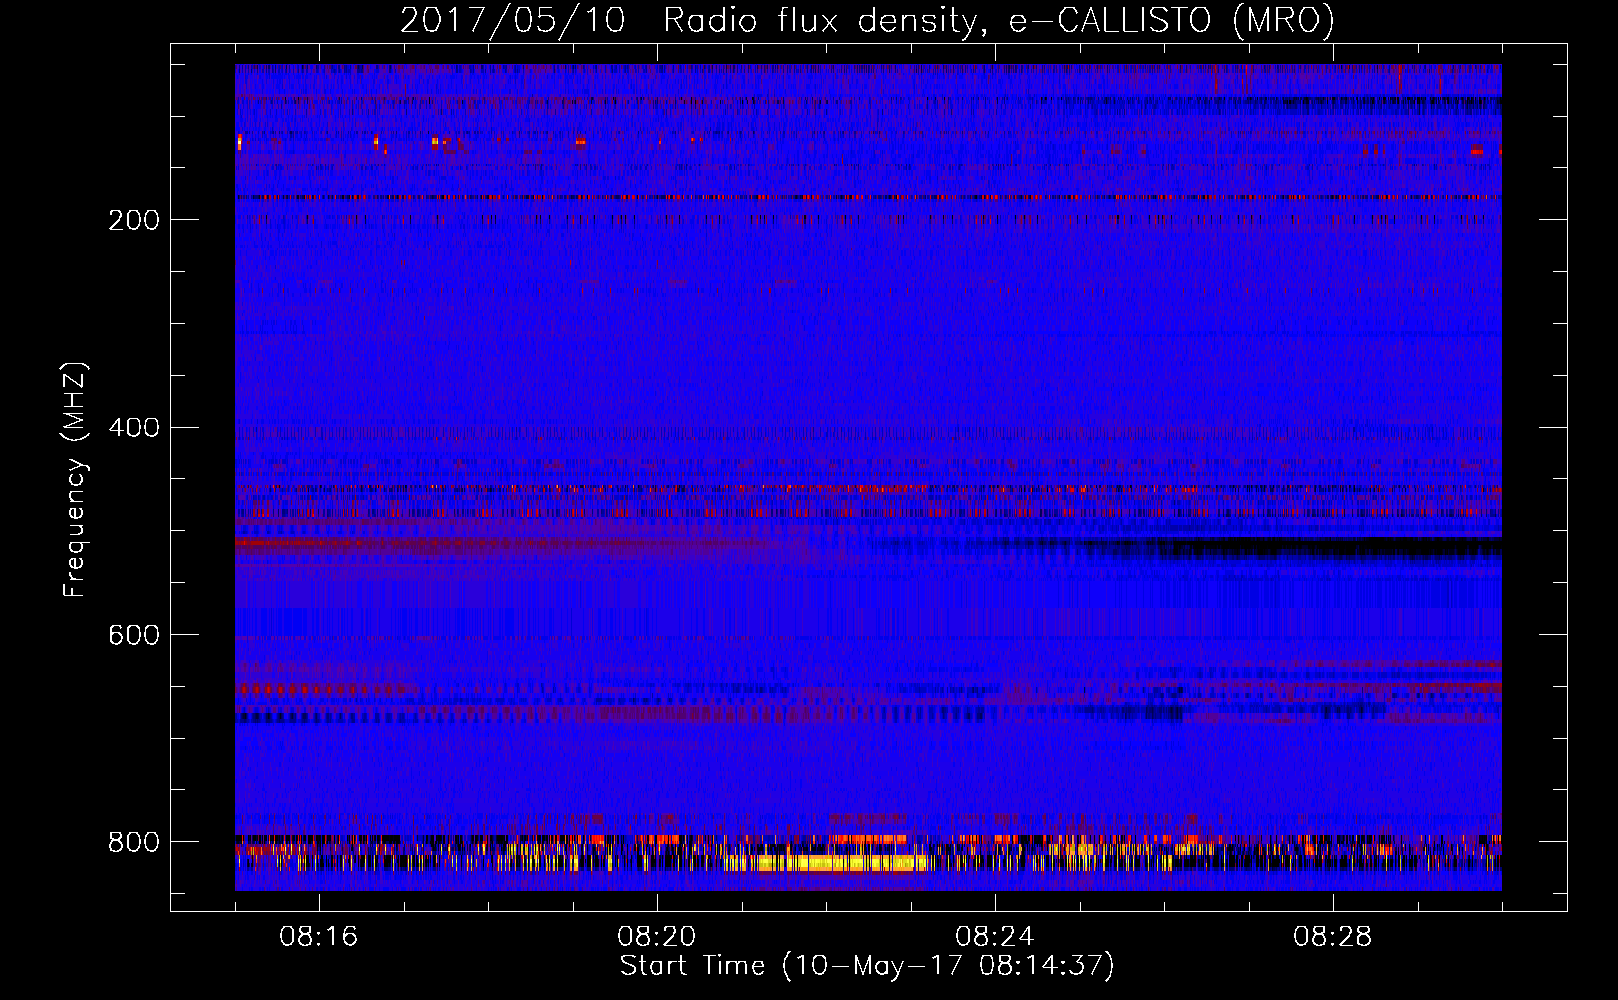Click the 08:20 time tick label
Image resolution: width=1618 pixels, height=1000 pixels.
point(657,936)
